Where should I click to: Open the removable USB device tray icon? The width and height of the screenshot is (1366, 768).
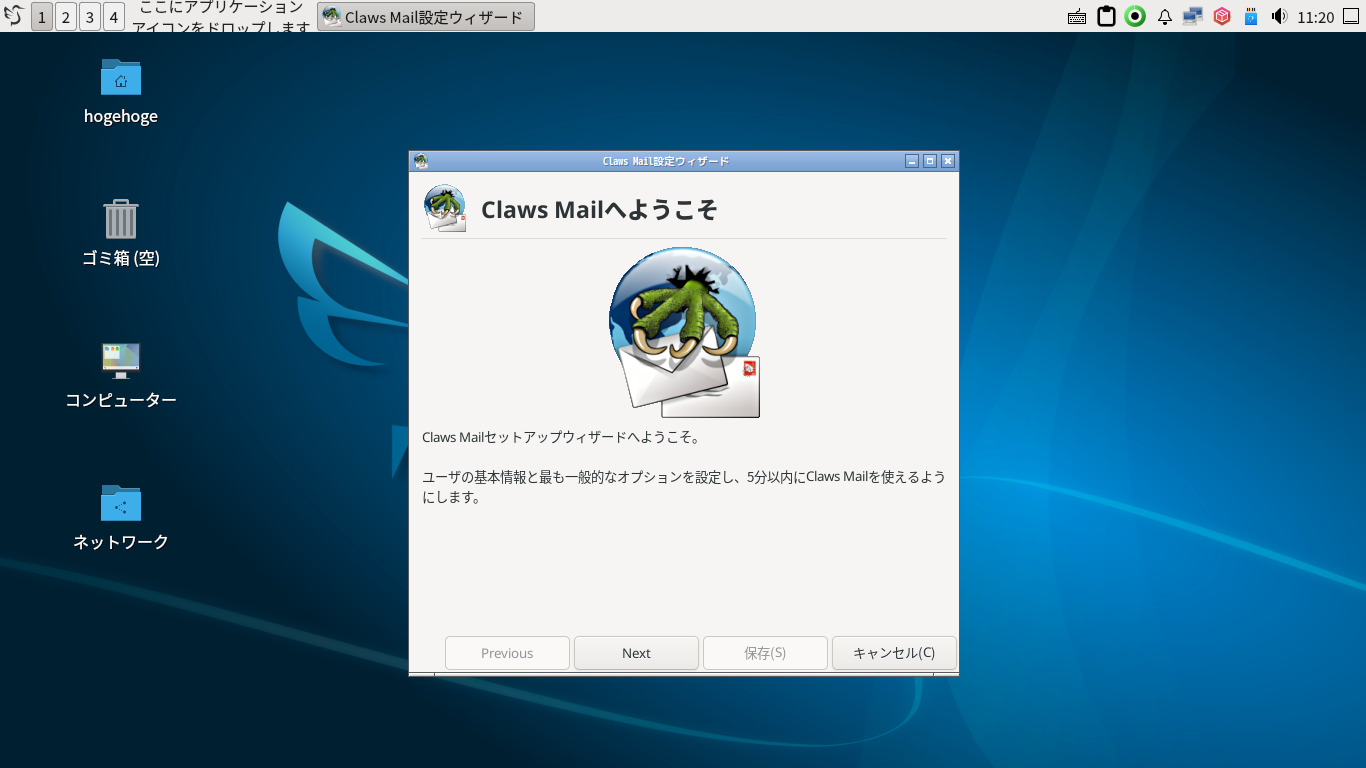[1250, 16]
